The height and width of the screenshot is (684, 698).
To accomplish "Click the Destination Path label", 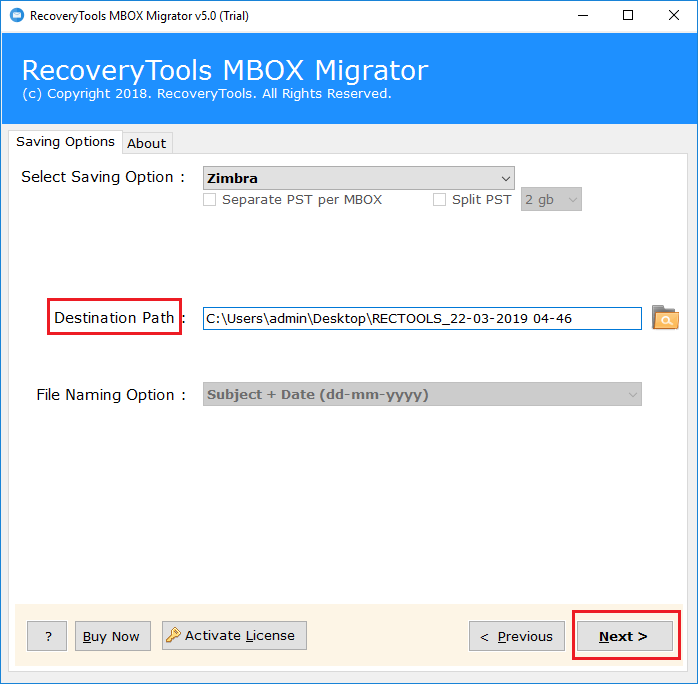I will (114, 317).
